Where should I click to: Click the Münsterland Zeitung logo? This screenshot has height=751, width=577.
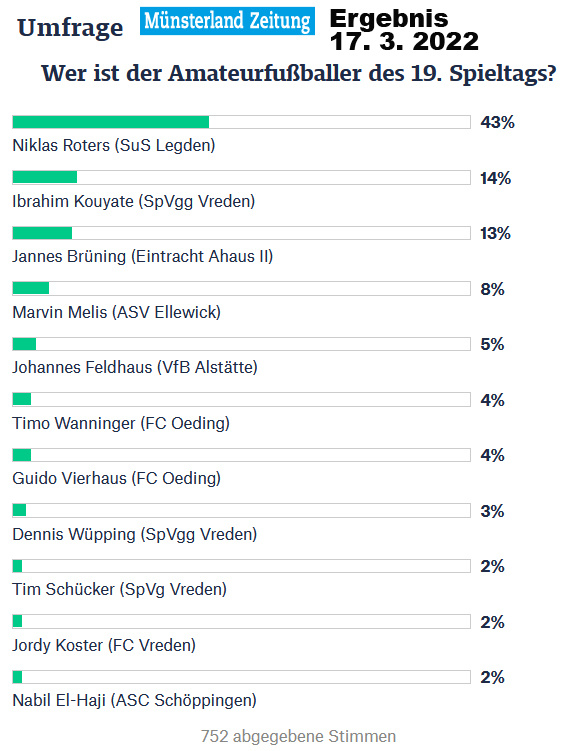point(227,21)
